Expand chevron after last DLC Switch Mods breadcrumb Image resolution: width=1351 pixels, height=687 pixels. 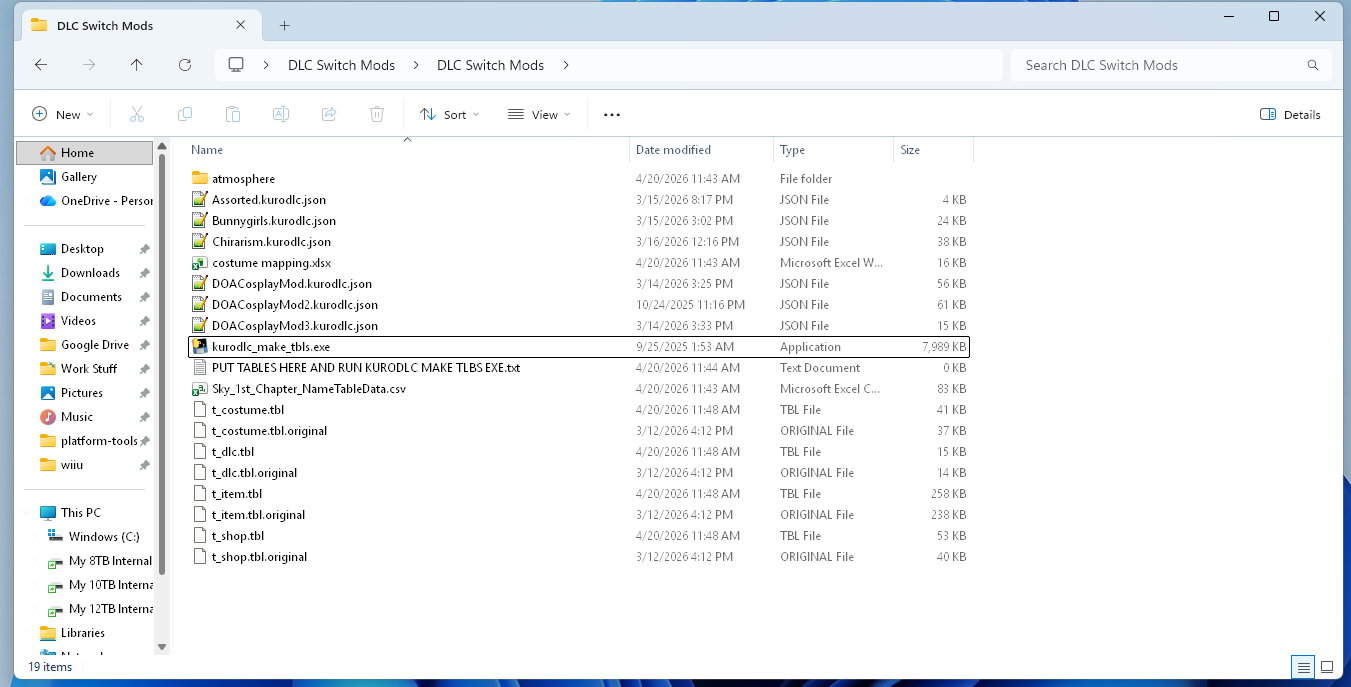[566, 65]
